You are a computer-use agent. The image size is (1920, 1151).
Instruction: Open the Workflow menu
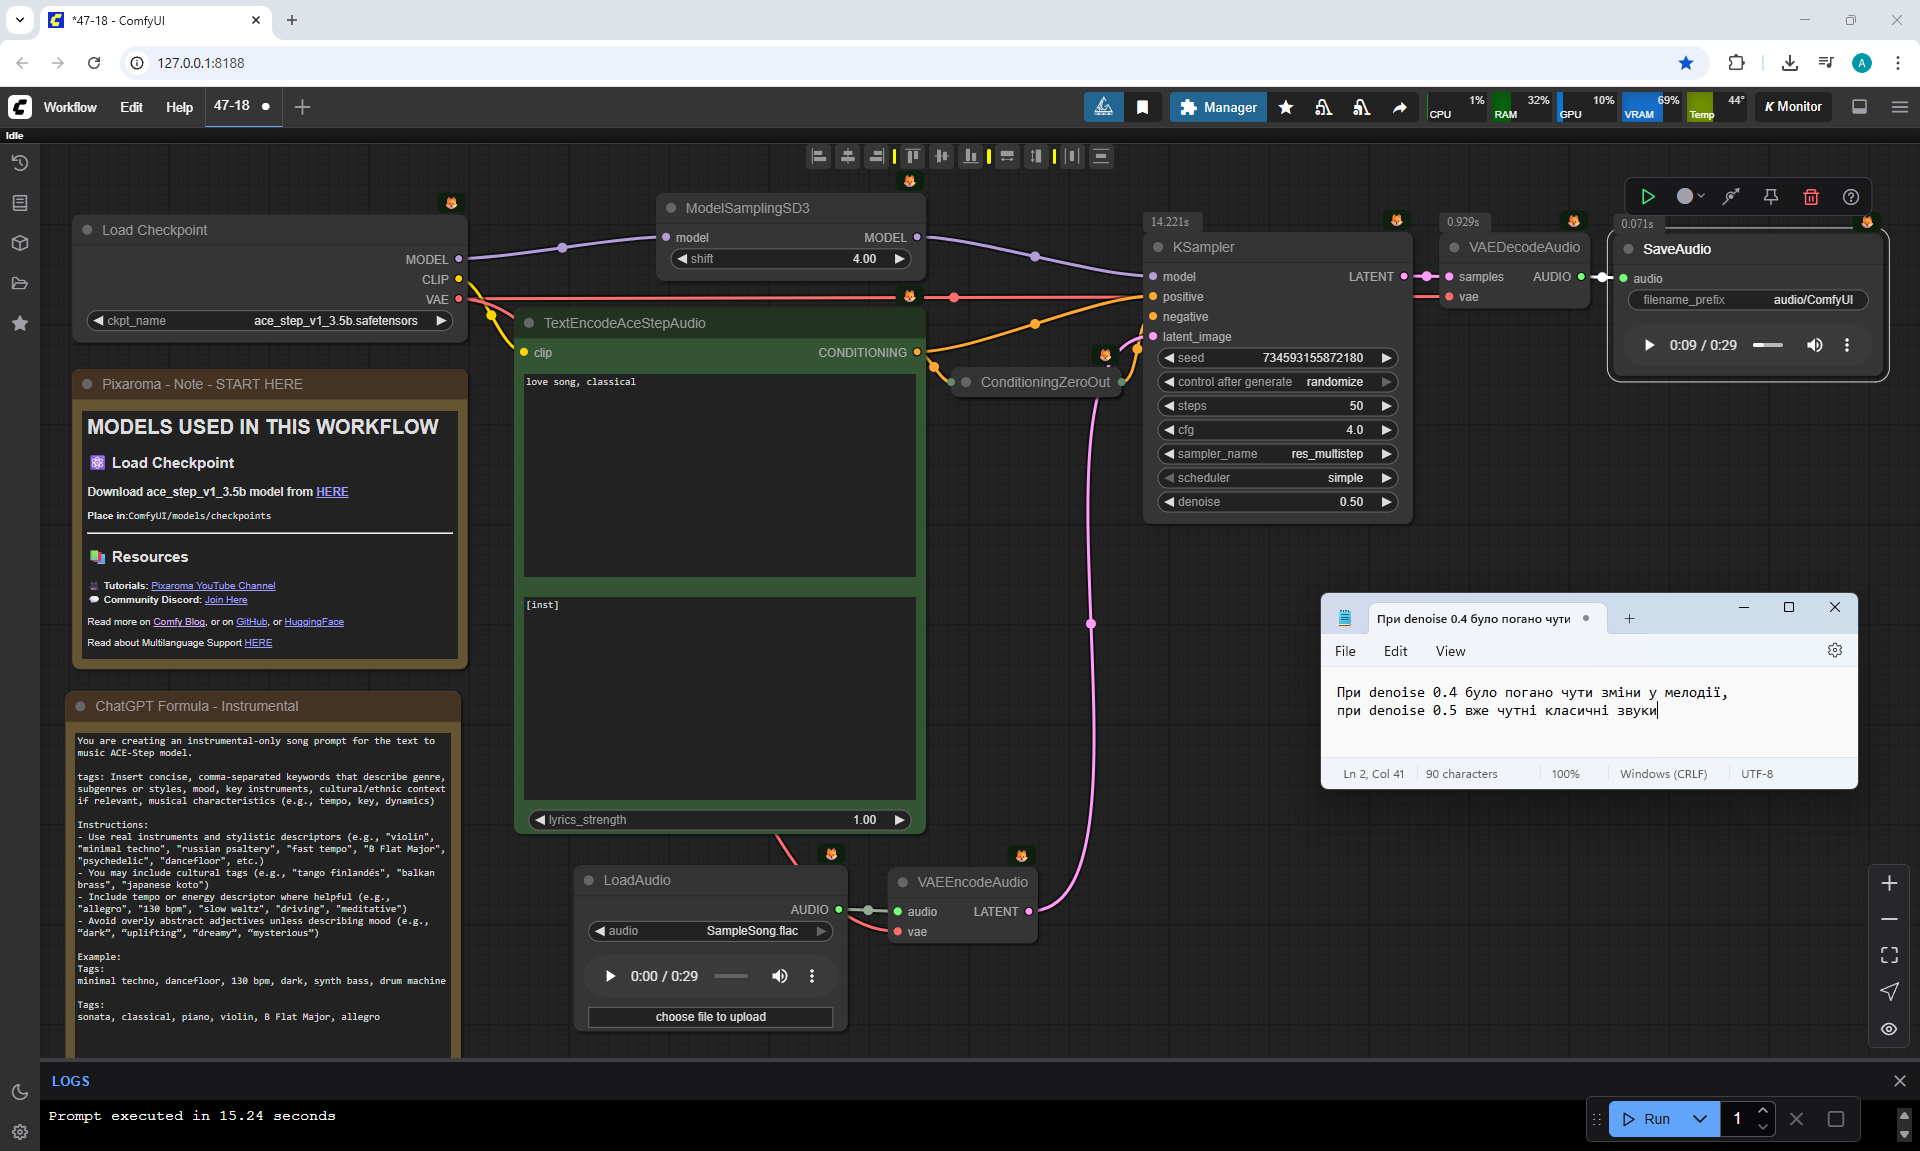click(70, 107)
